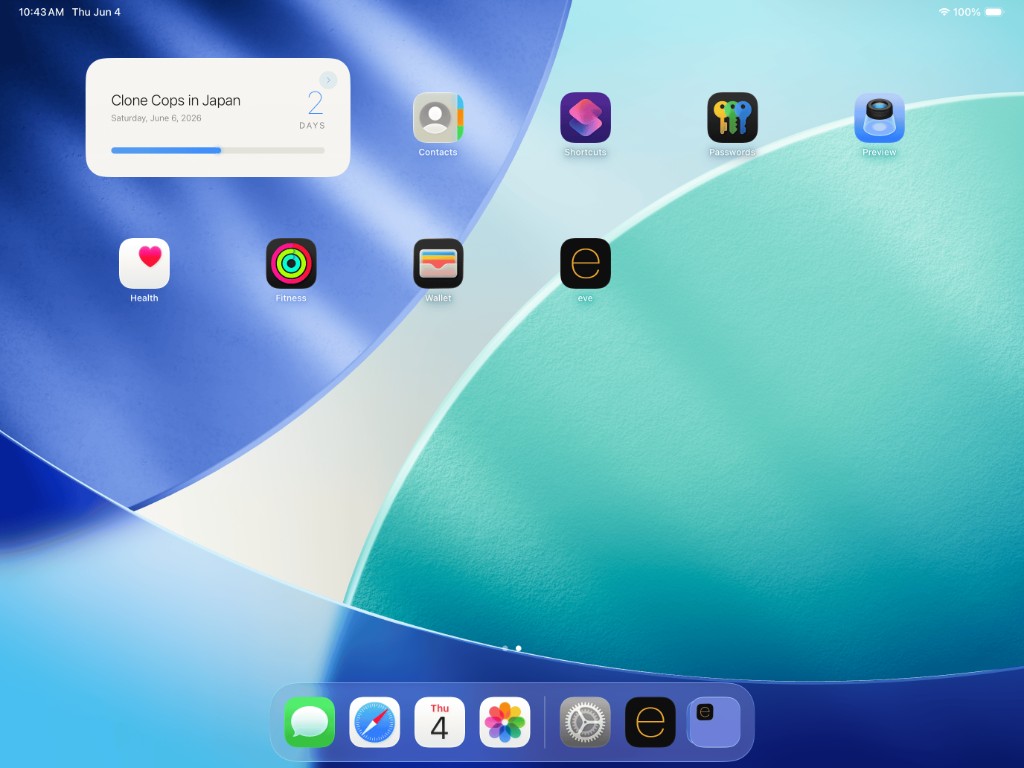Image resolution: width=1024 pixels, height=768 pixels.
Task: Click the widget's chevron arrow button
Action: (328, 80)
